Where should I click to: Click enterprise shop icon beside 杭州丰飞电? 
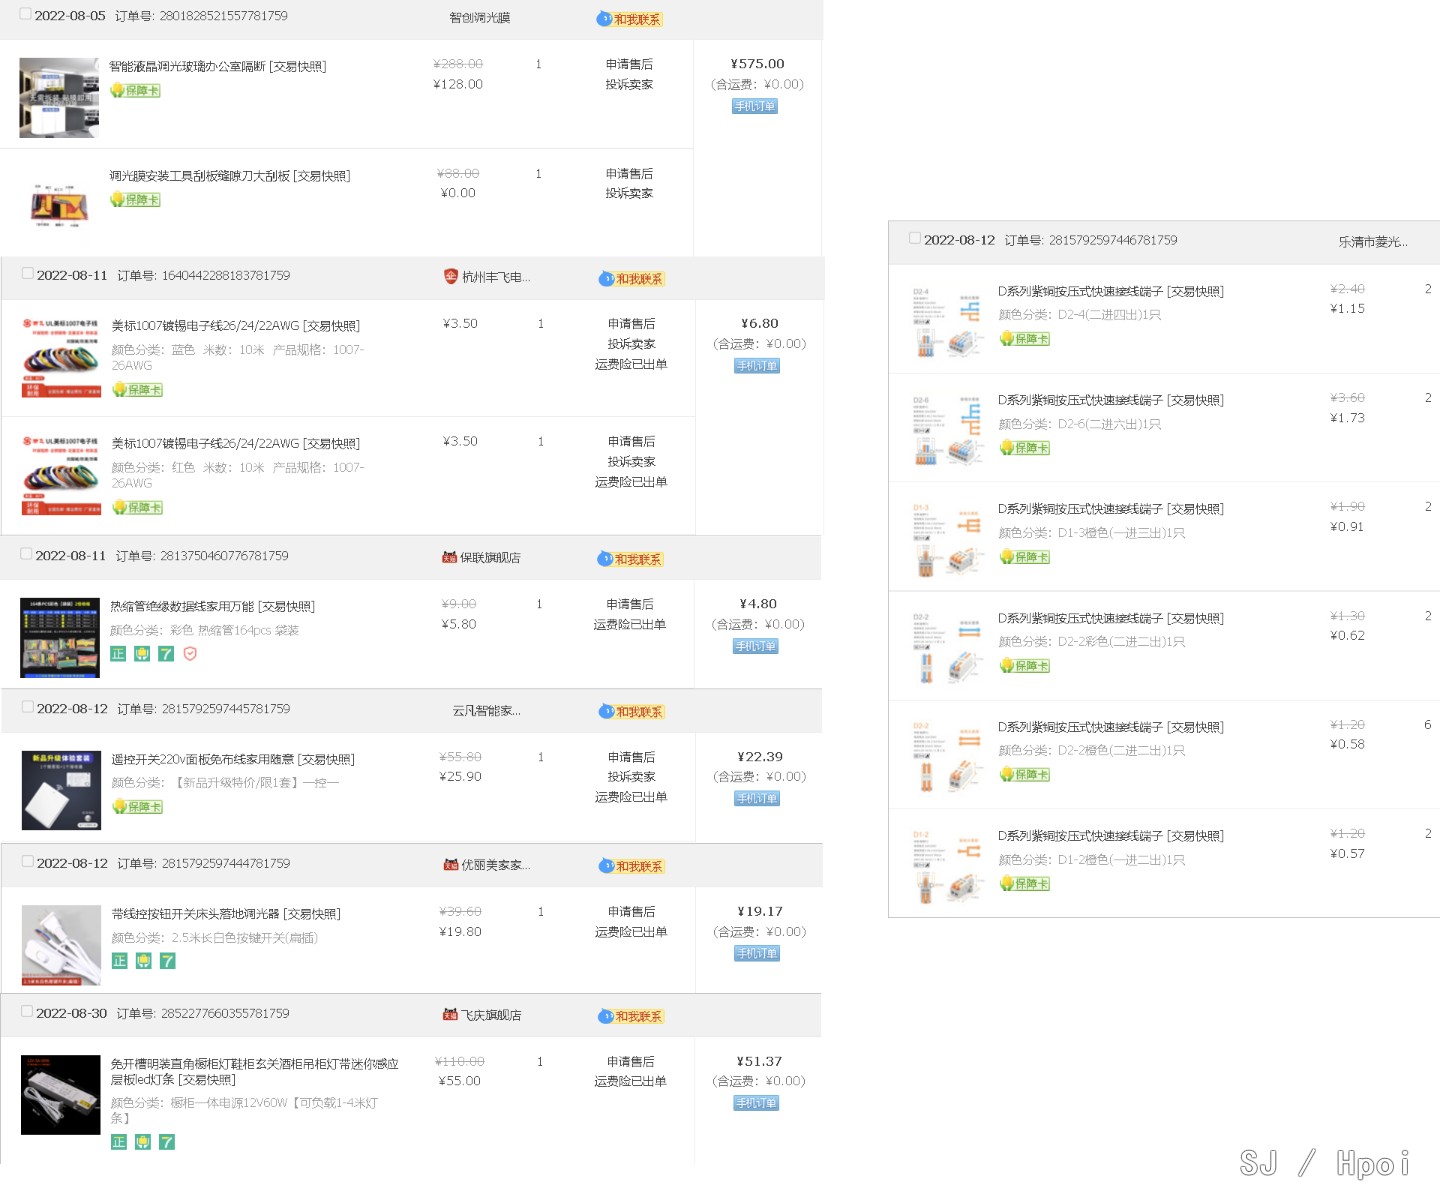click(x=451, y=276)
